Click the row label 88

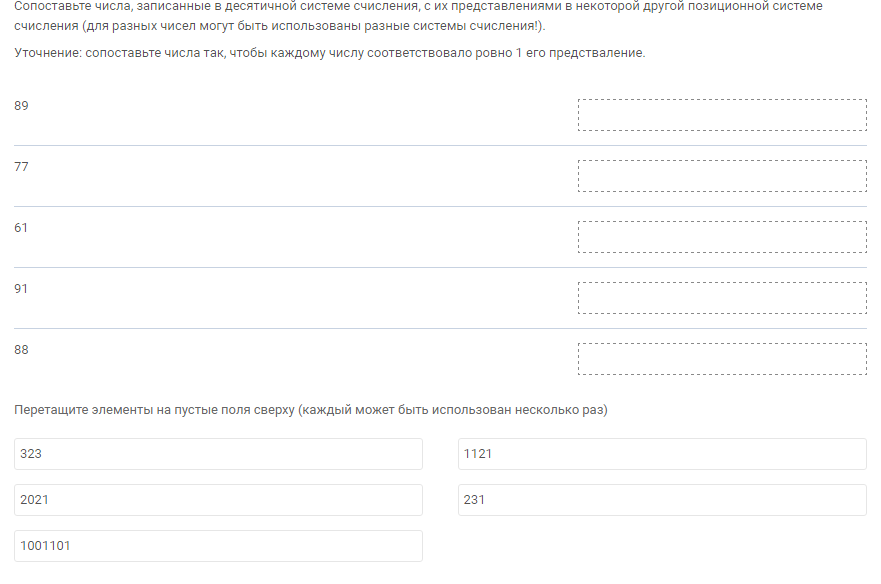(21, 350)
